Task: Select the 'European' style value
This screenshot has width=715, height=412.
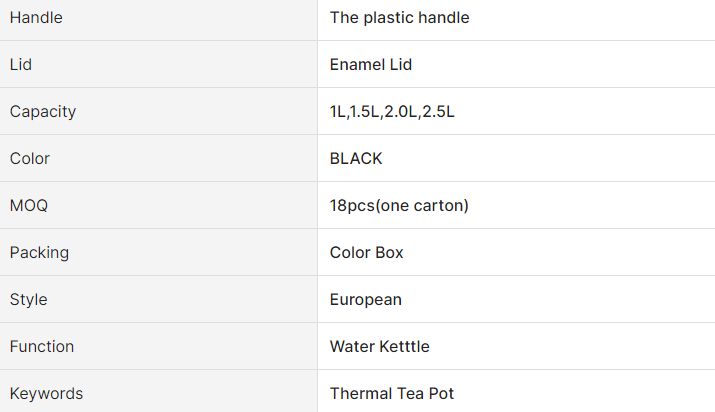Action: [366, 300]
